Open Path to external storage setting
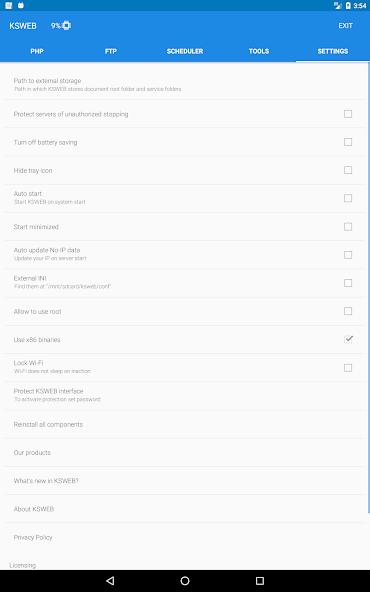Screen dimensions: 370x592 185,85
